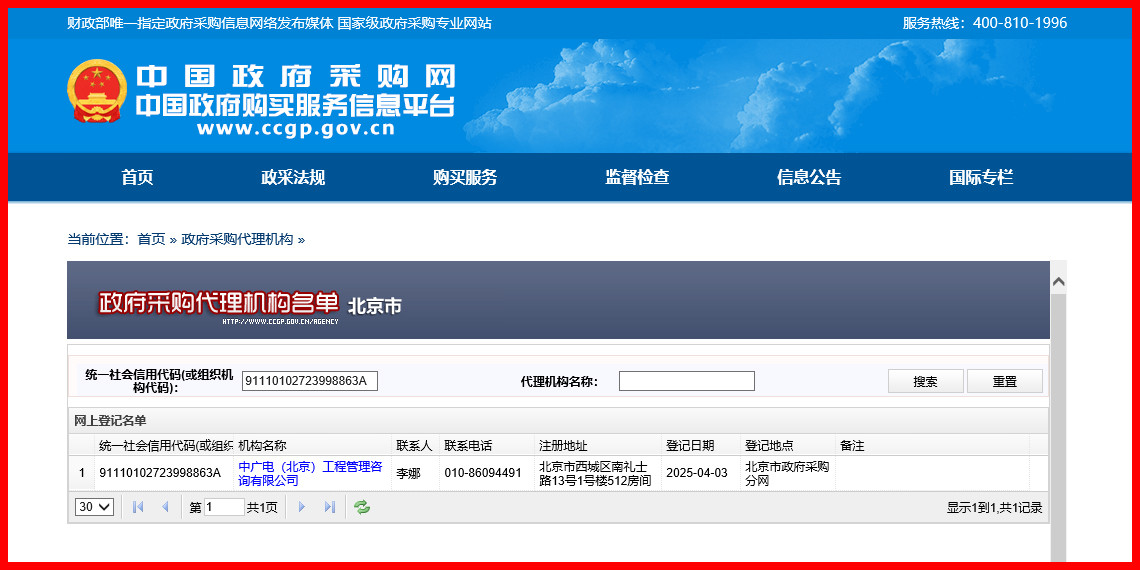Open 信息公告 navigation menu item
Image resolution: width=1140 pixels, height=570 pixels.
[x=809, y=177]
